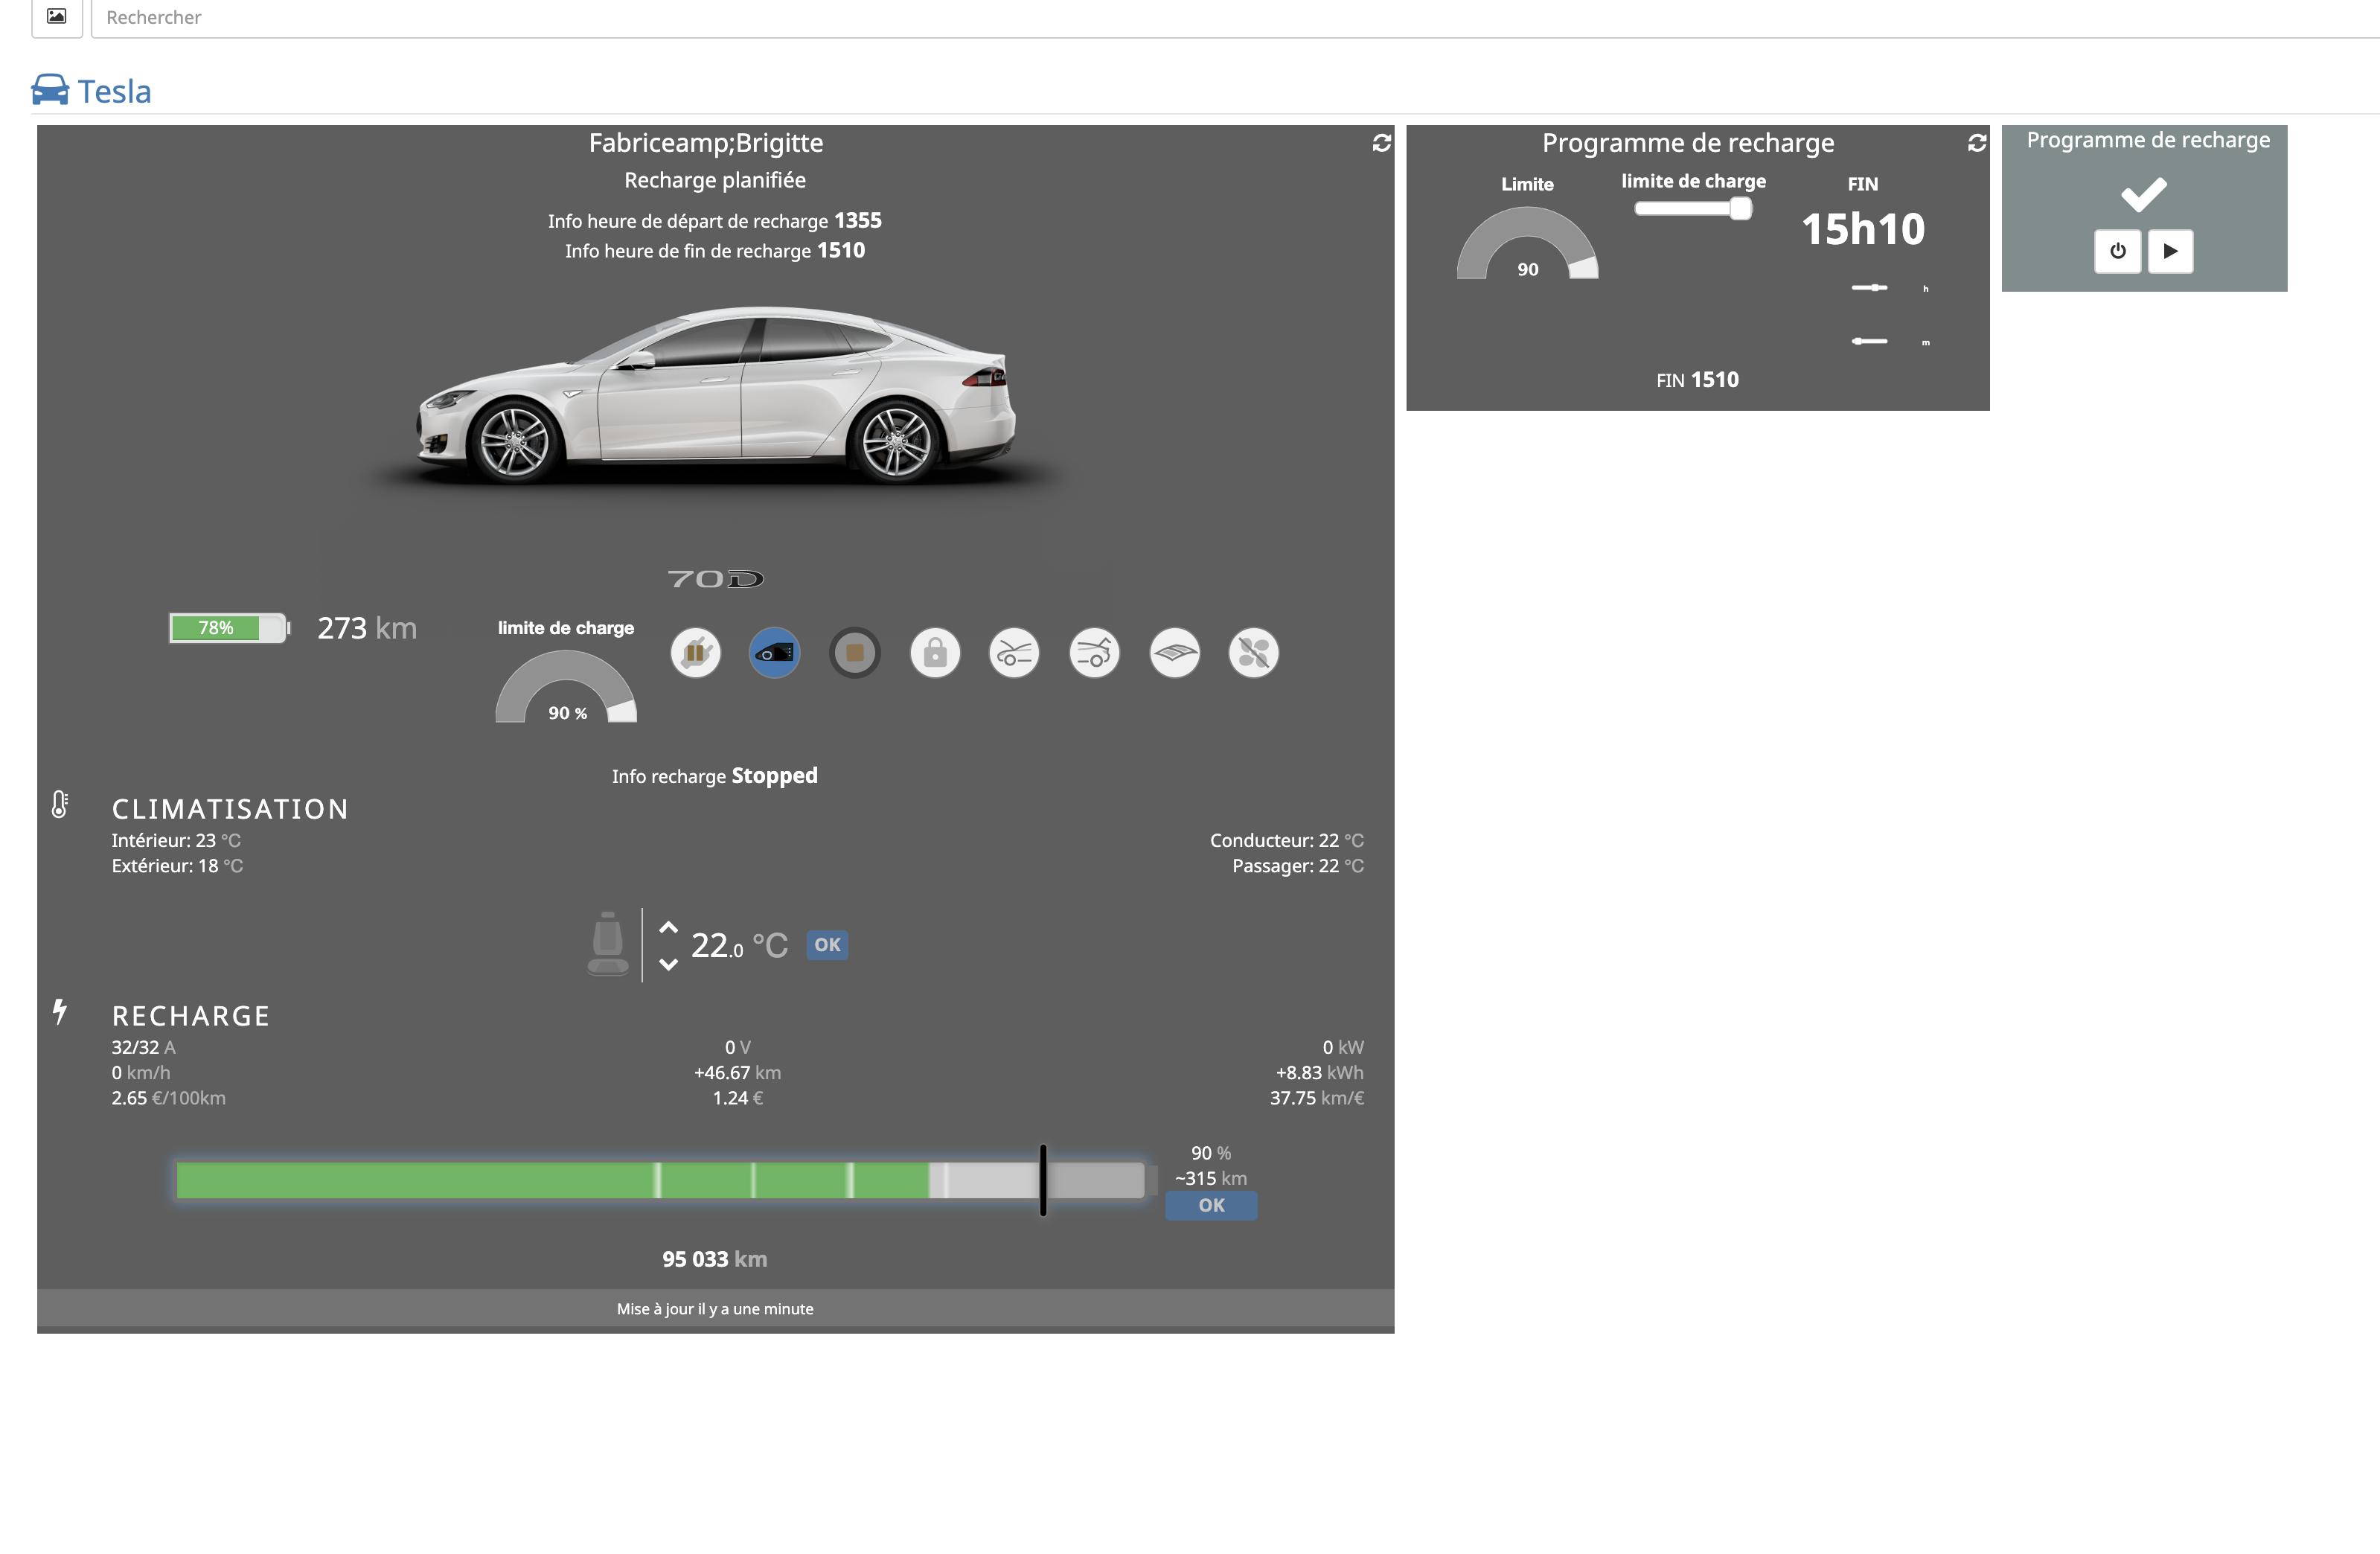Click the RECHARGE section heading

pos(191,1016)
